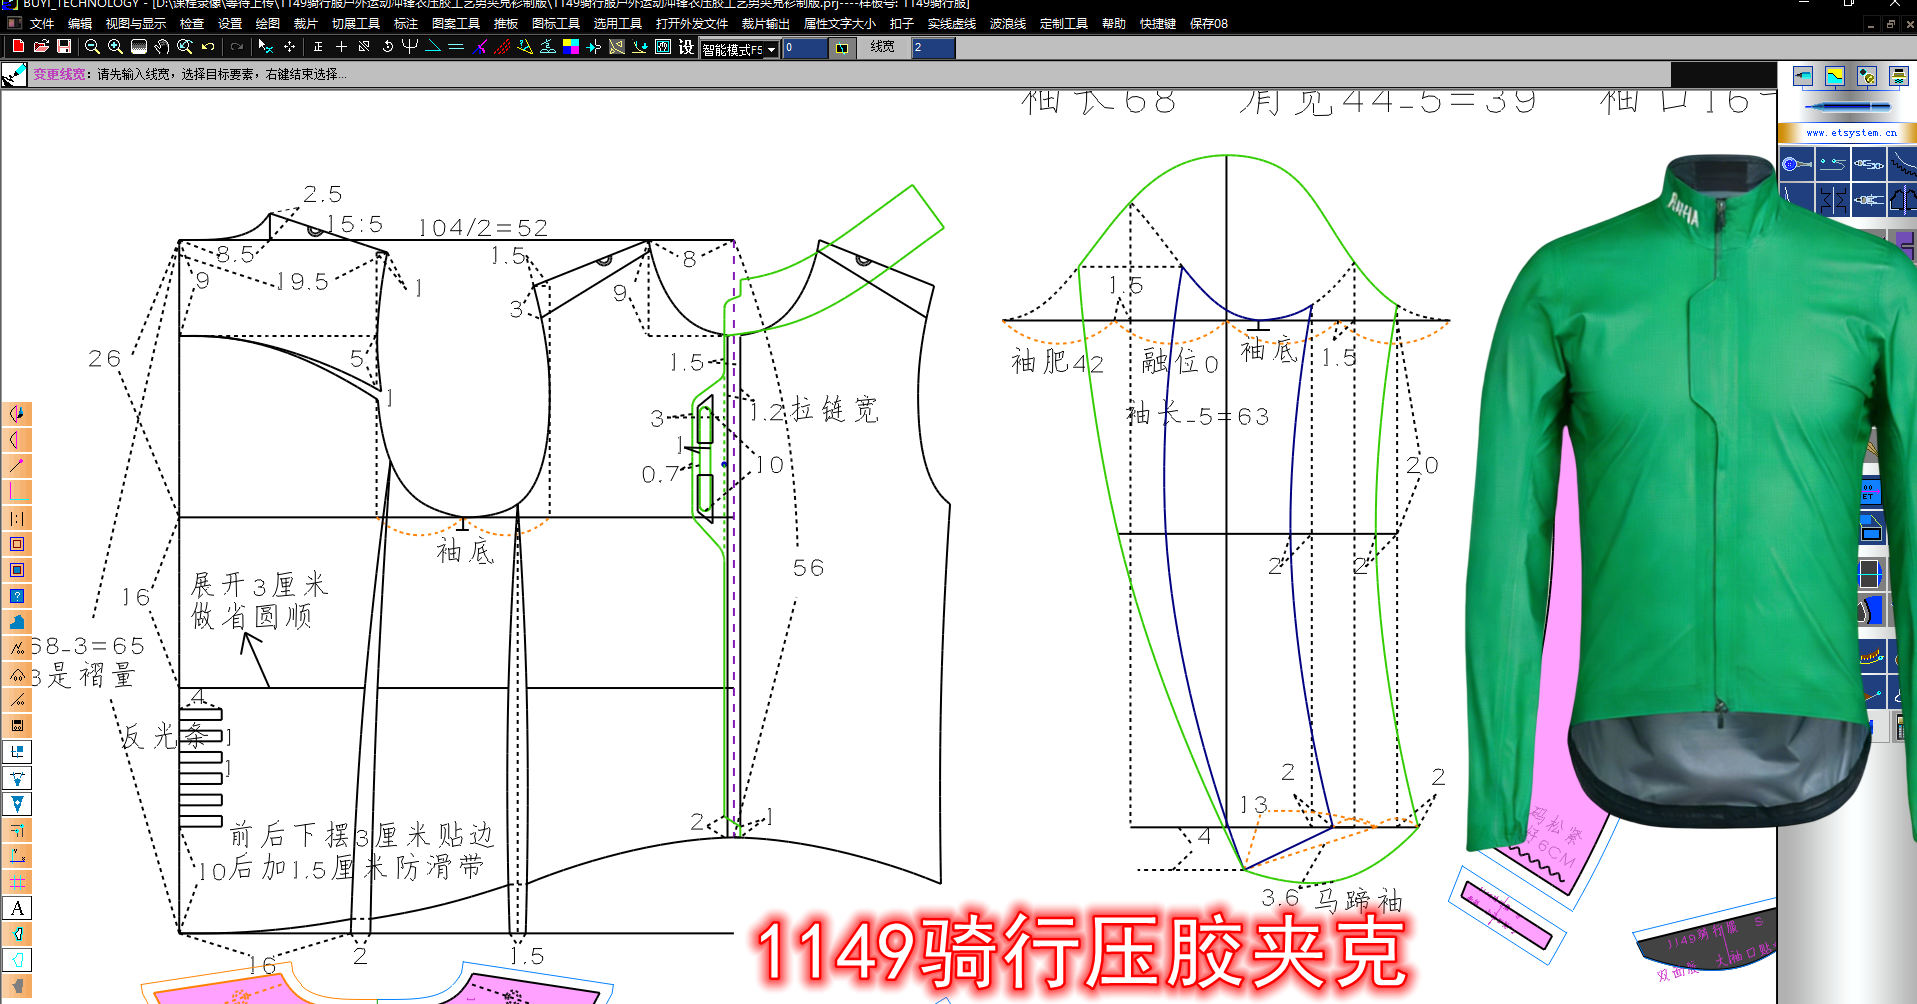This screenshot has width=1917, height=1004.
Task: Open the 智能模式F5 mode dropdown
Action: tap(770, 48)
